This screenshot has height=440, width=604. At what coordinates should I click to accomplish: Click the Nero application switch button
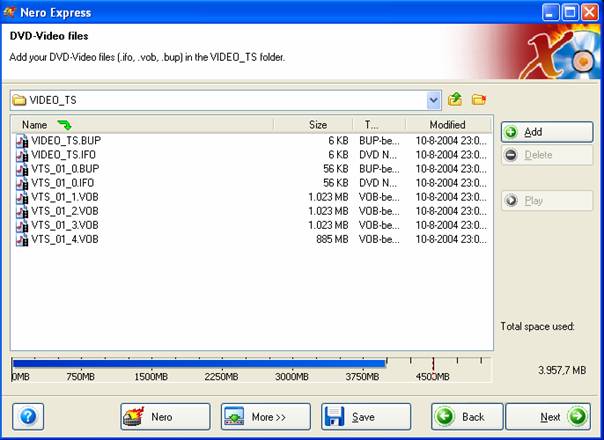[x=165, y=416]
